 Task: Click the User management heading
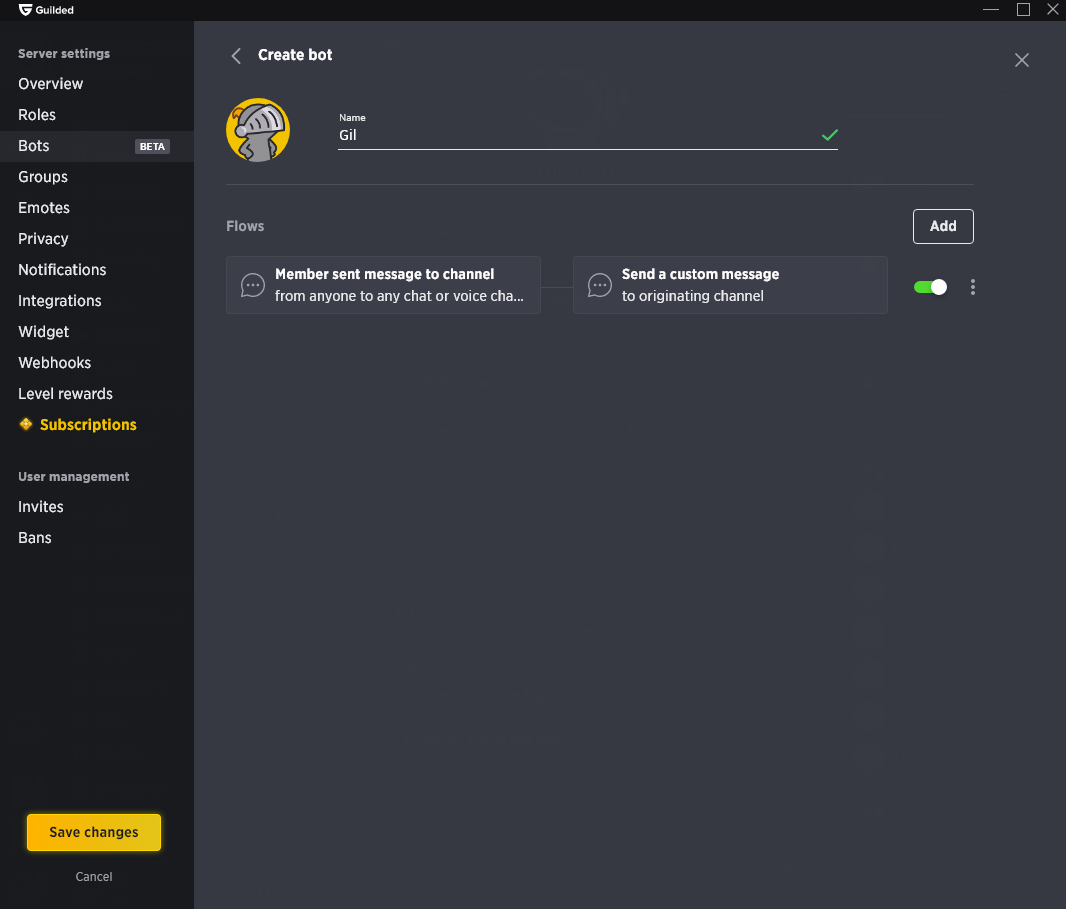click(73, 477)
